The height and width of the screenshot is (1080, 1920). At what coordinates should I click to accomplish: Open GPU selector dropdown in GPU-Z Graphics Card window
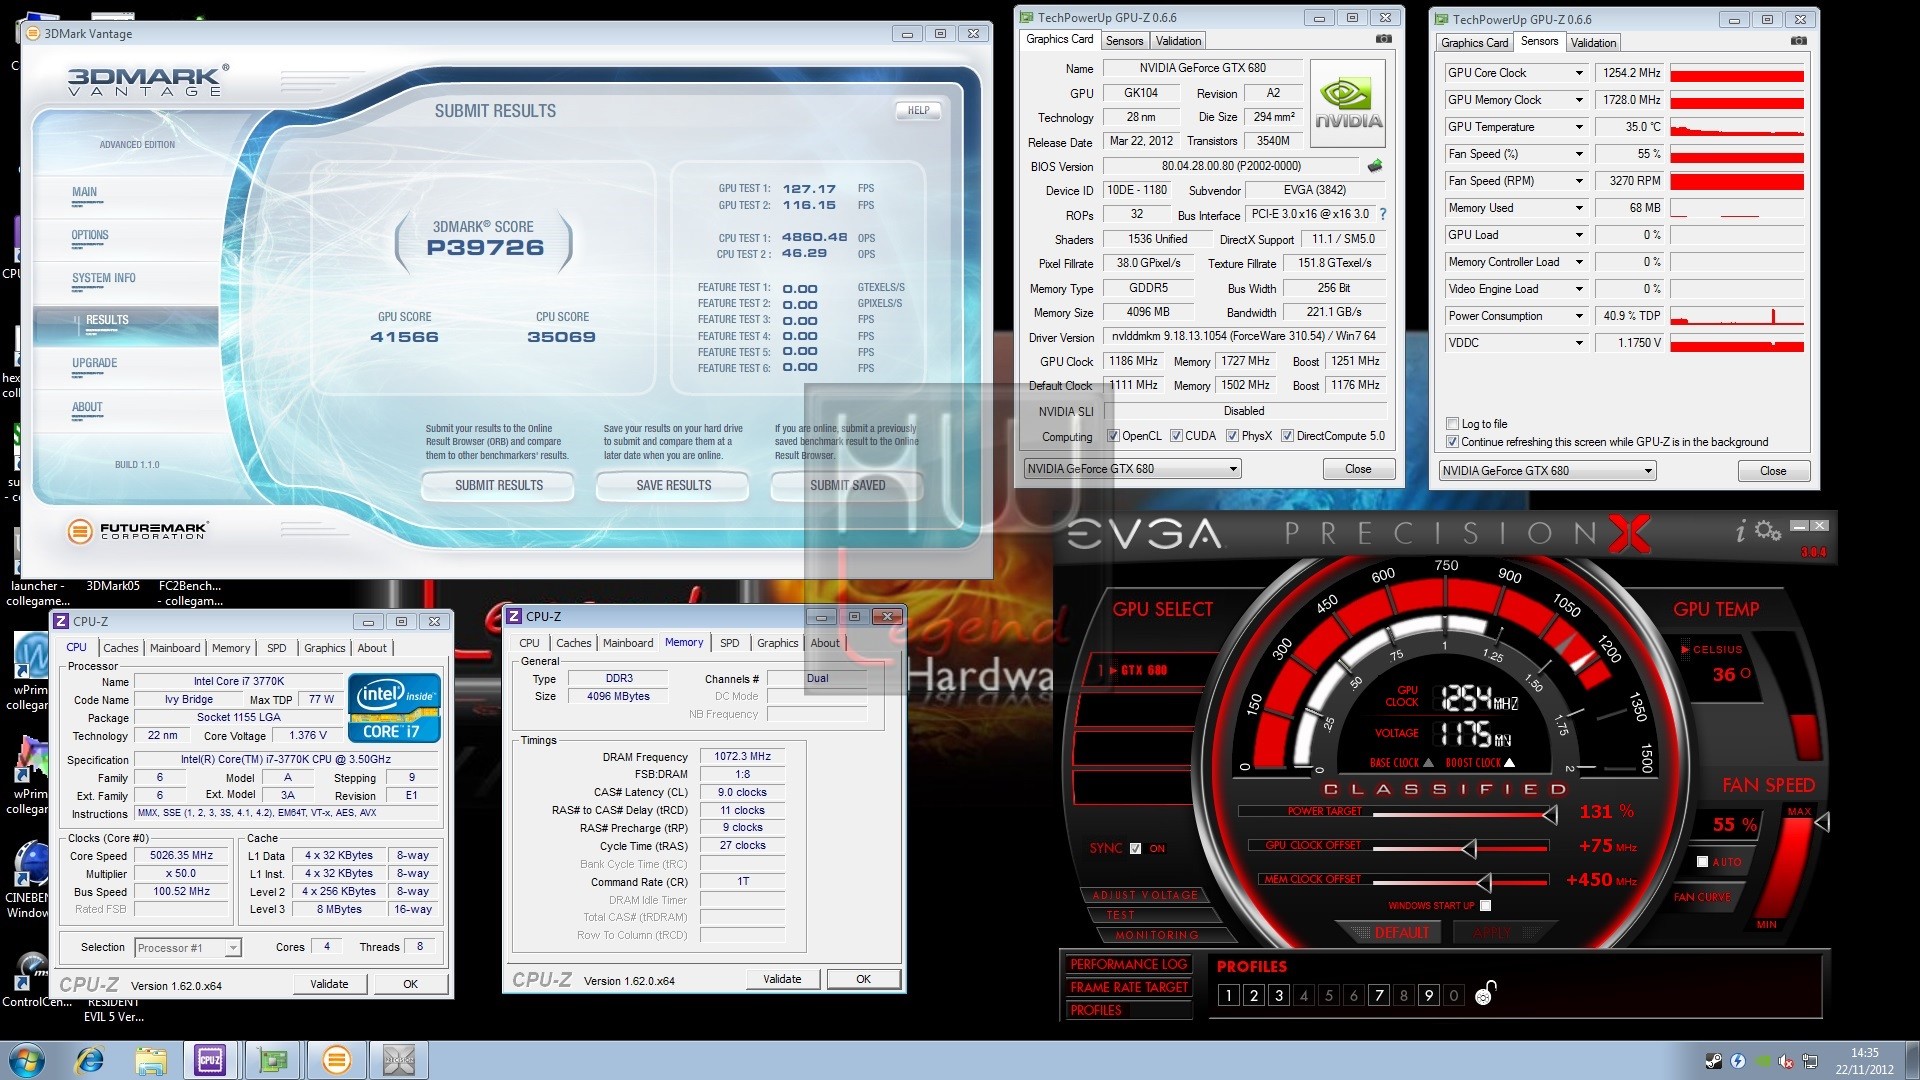pos(1132,469)
